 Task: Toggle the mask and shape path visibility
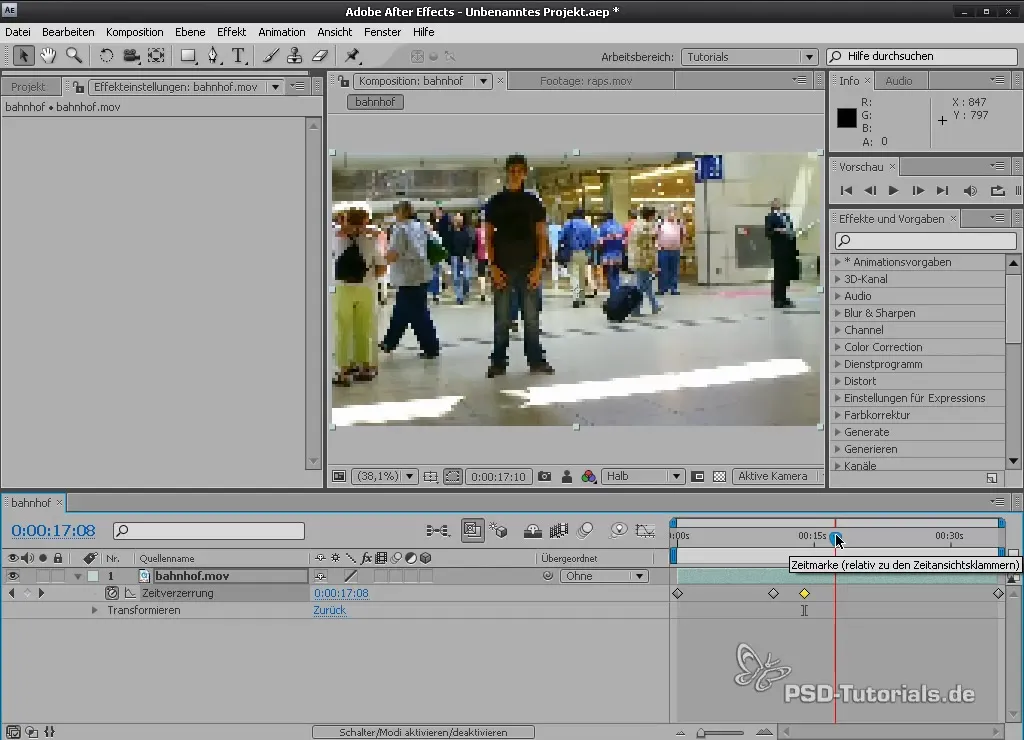[453, 477]
